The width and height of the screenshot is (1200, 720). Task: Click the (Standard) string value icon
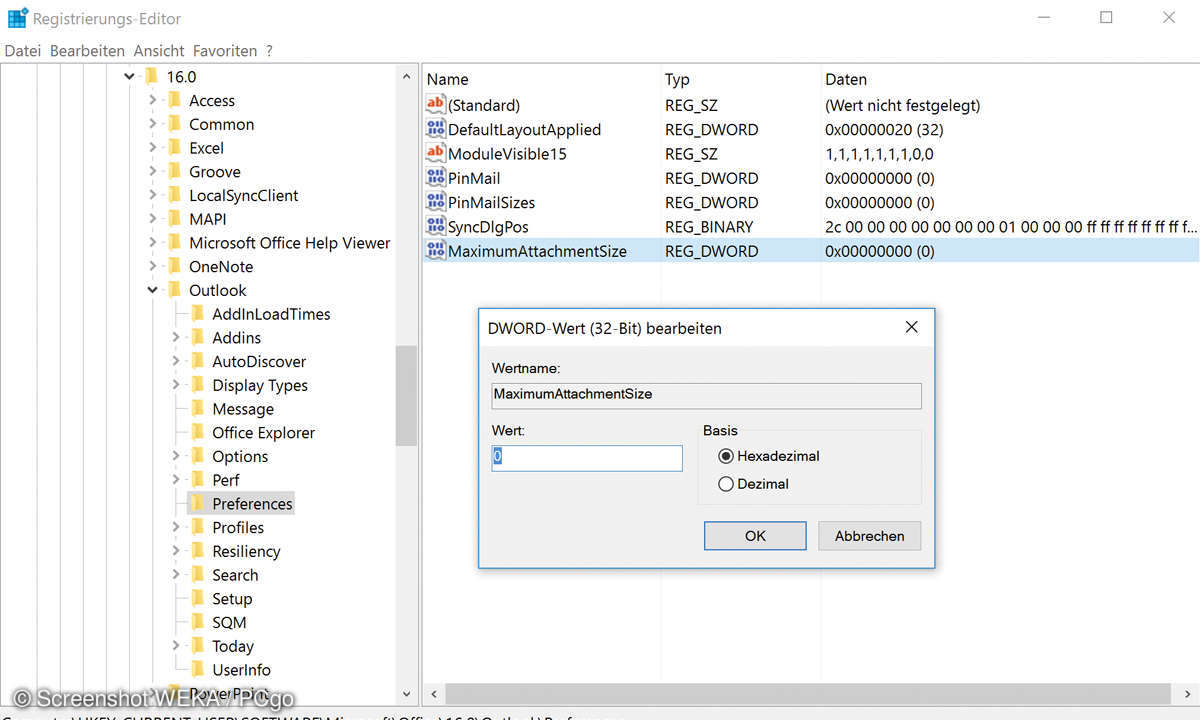(x=435, y=105)
